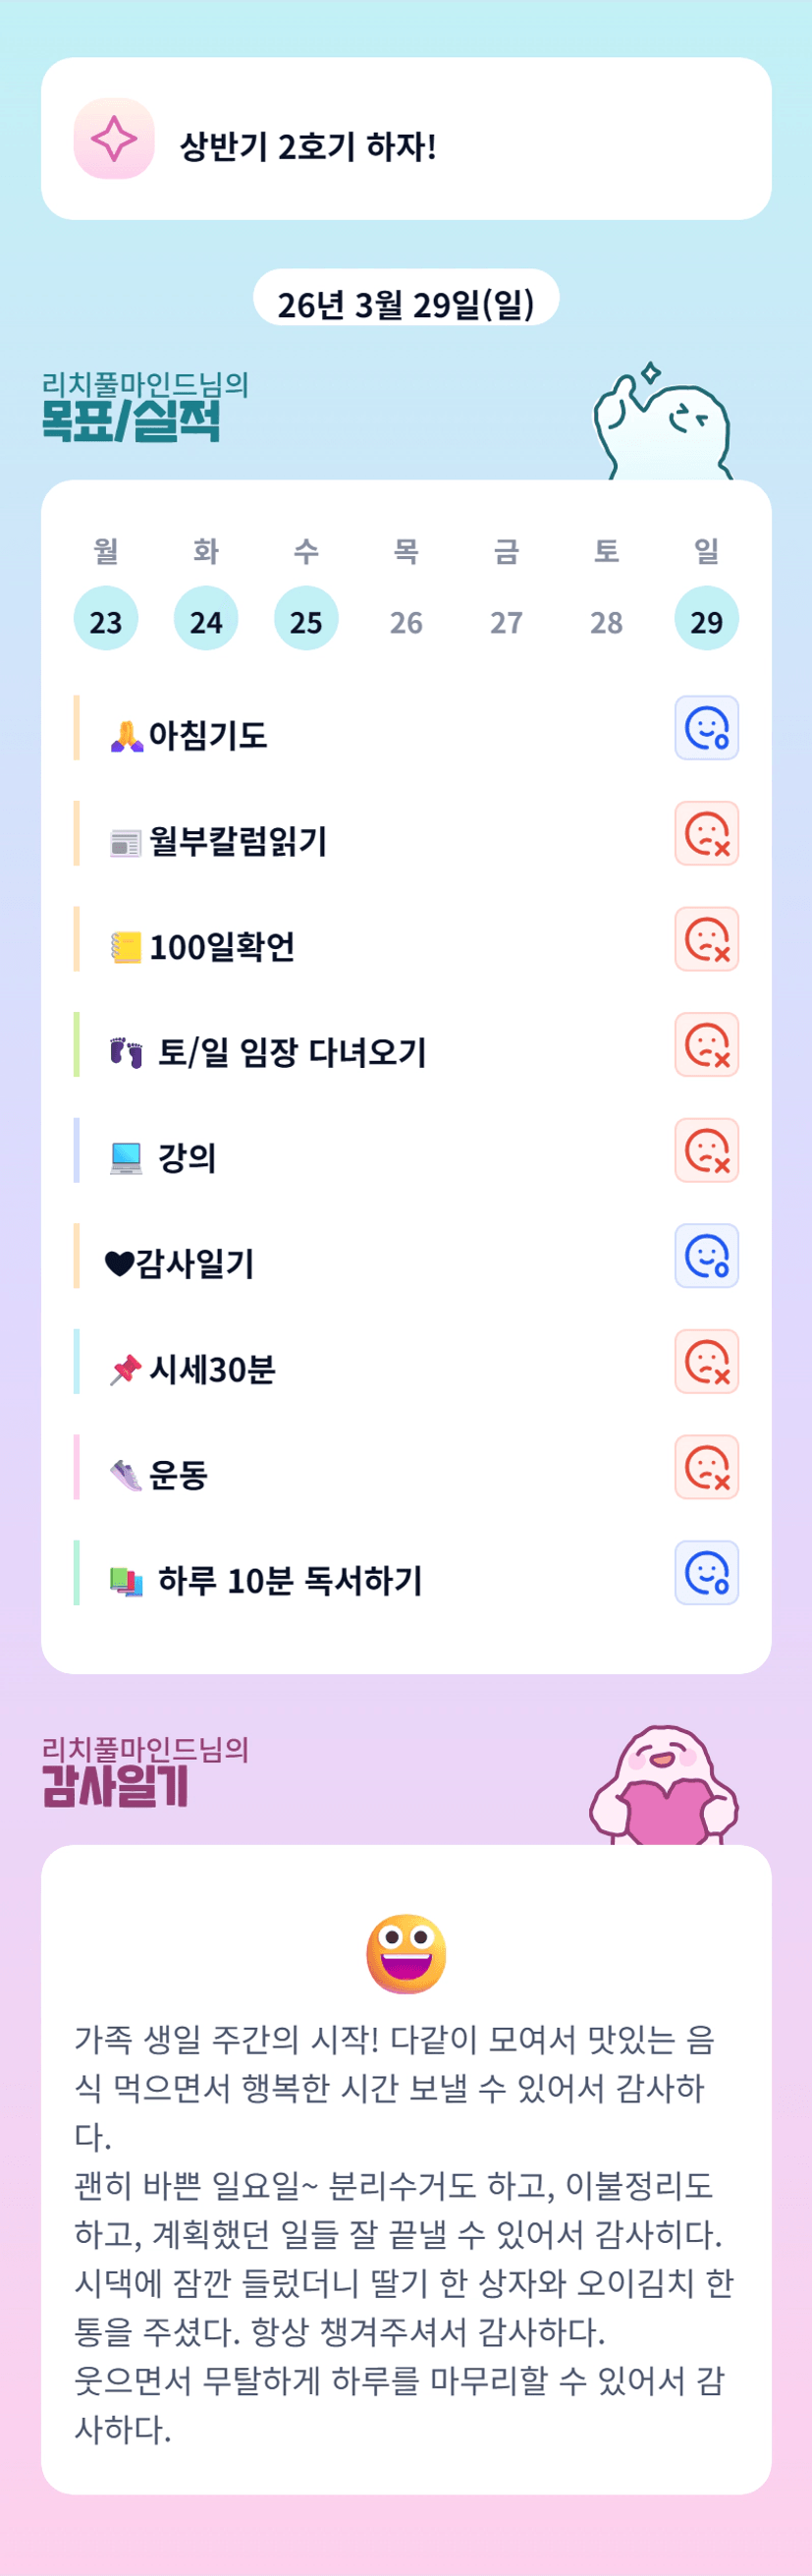Click the 하루 10분 독서하기 smiley icon

pyautogui.click(x=706, y=1573)
